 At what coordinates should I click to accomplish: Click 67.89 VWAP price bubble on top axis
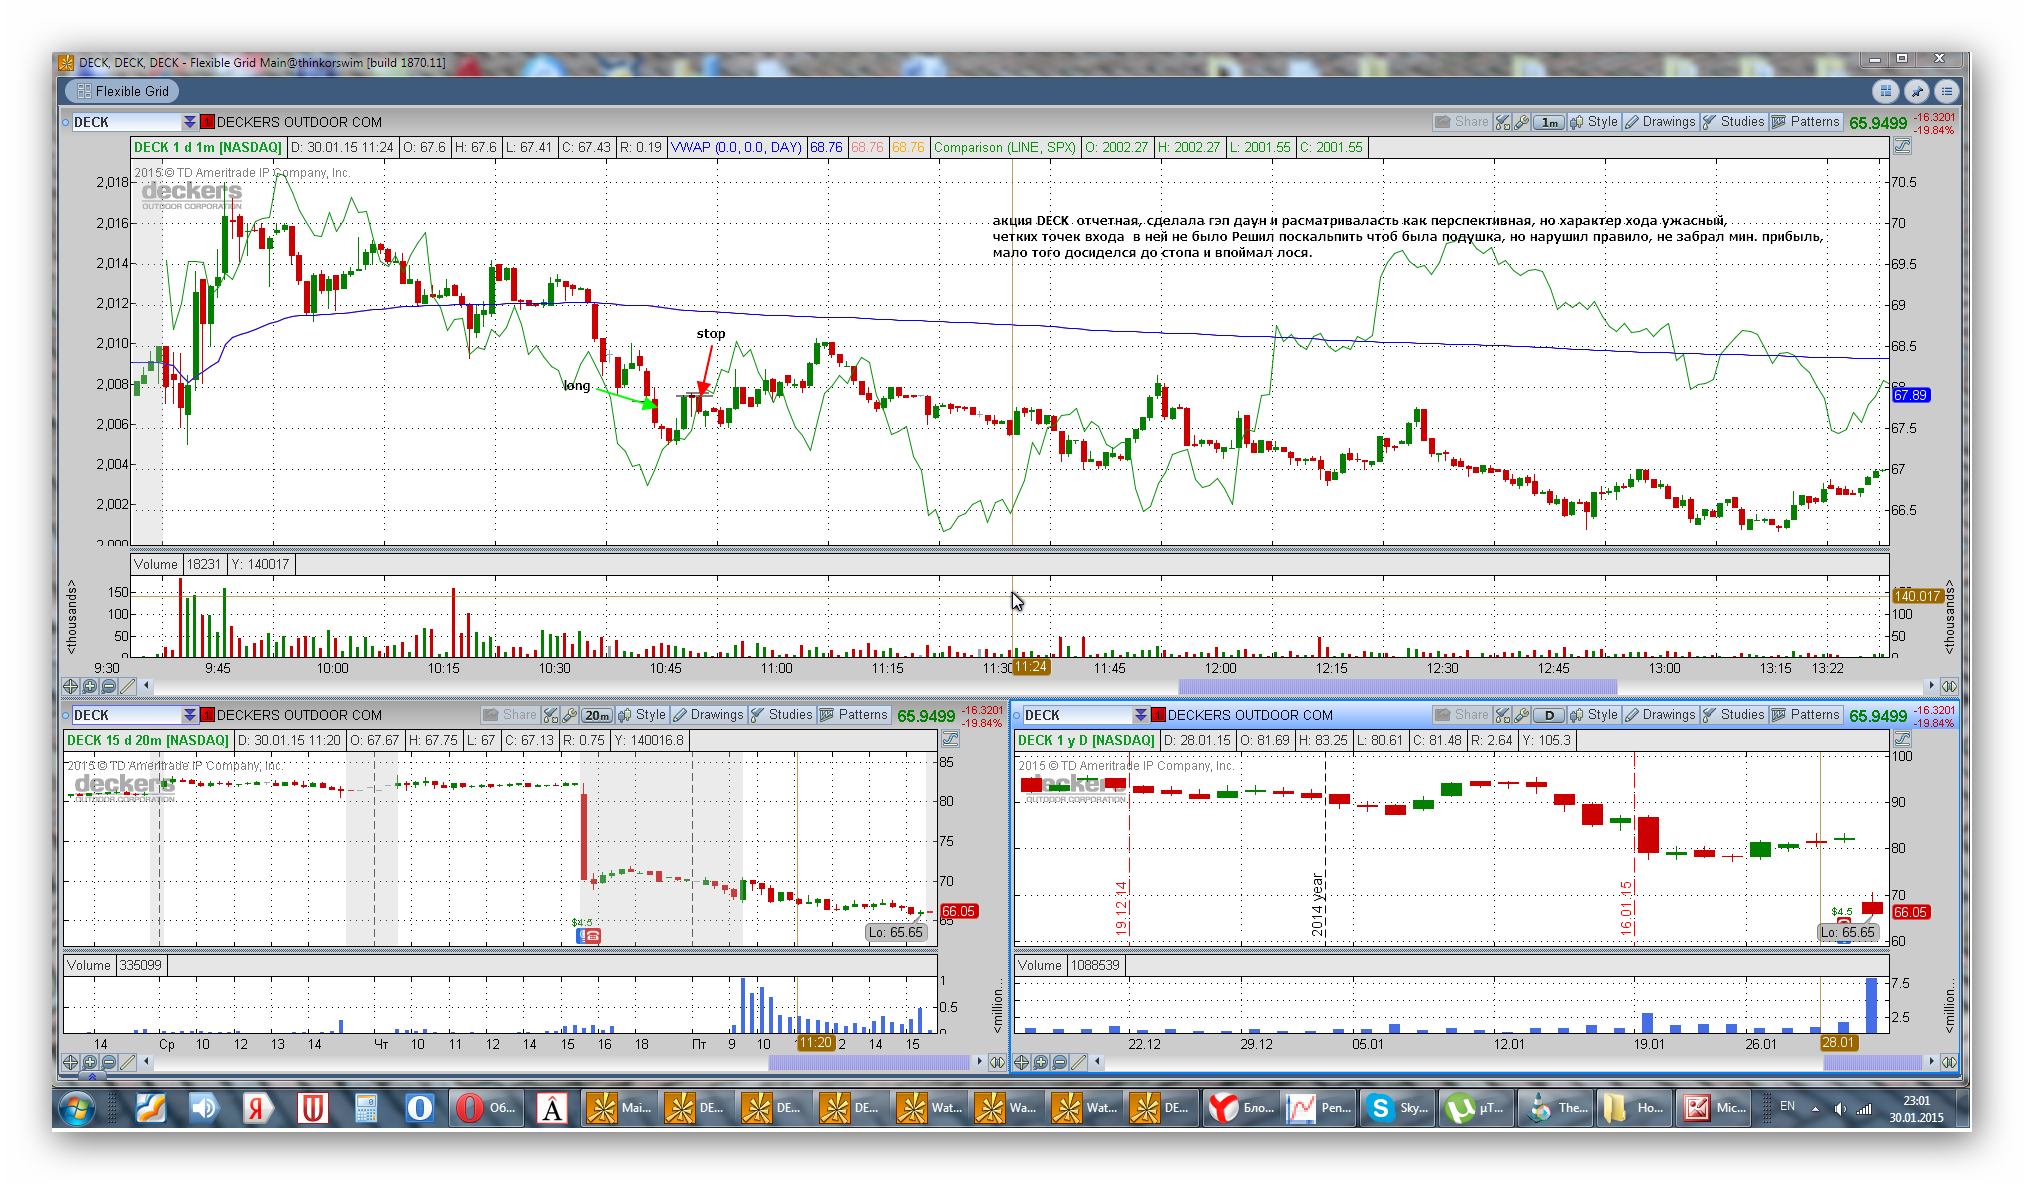click(1910, 395)
